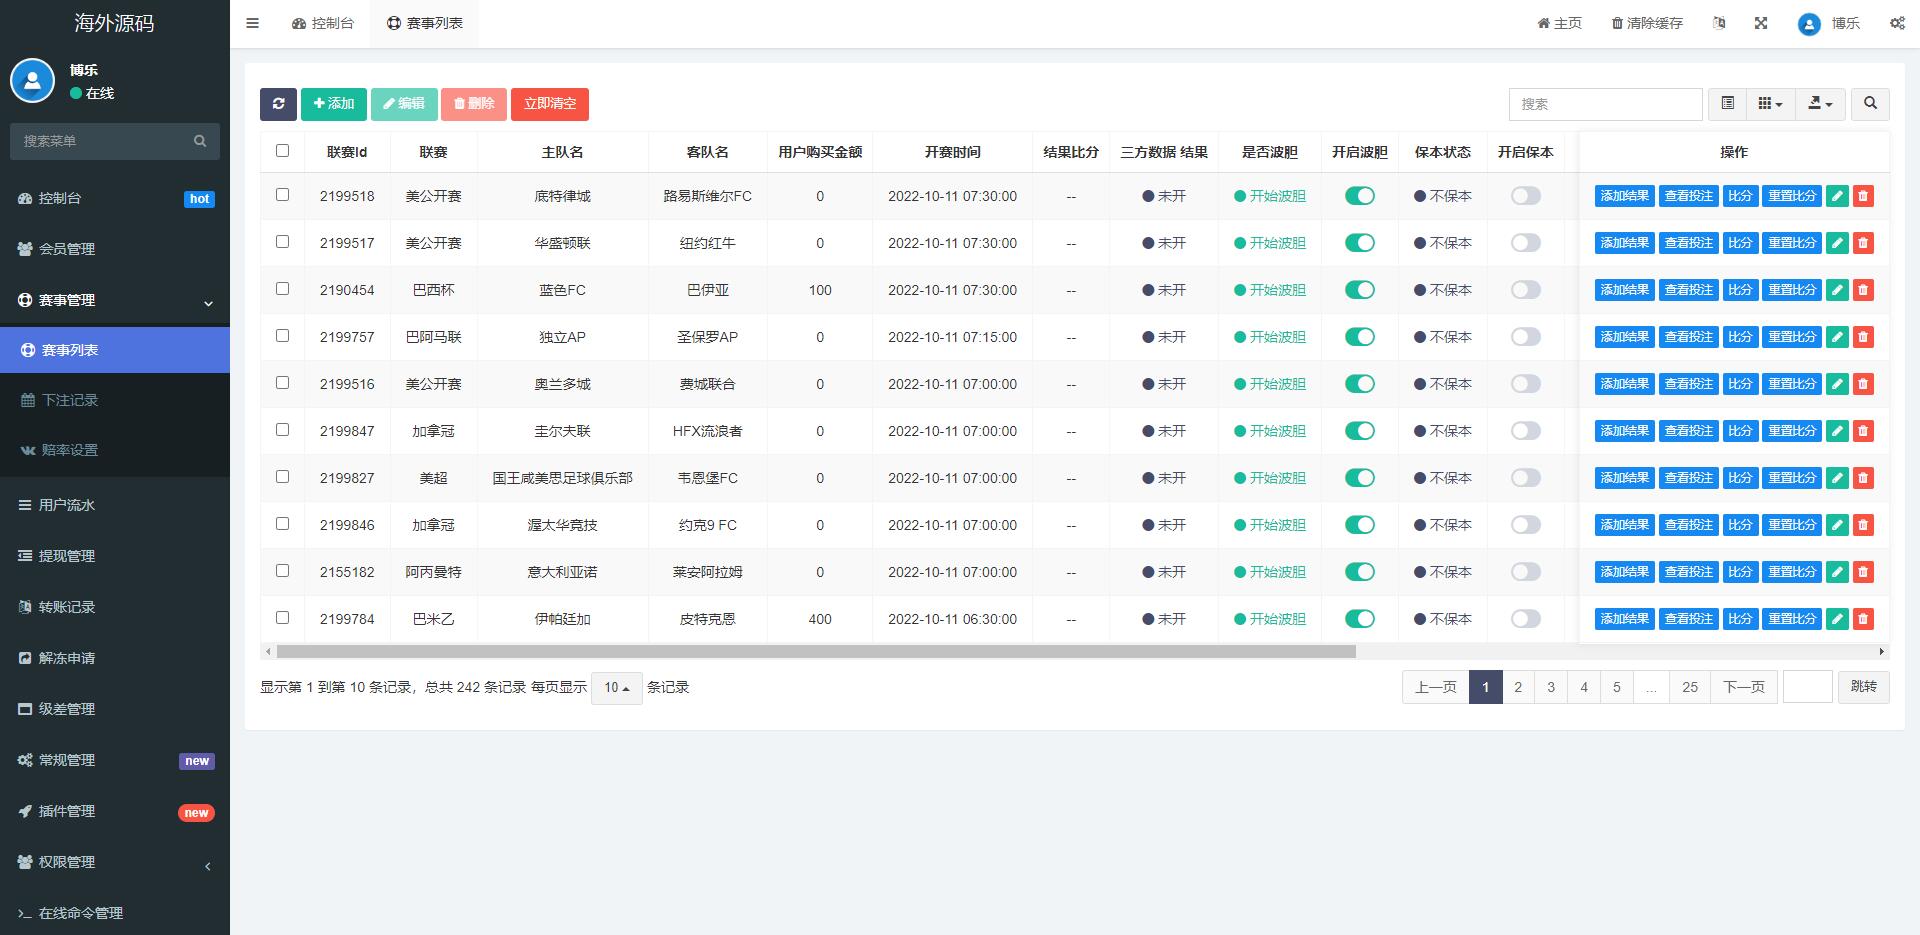The width and height of the screenshot is (1920, 935).
Task: Open 下注记录 in the sidebar menu
Action: [x=70, y=400]
